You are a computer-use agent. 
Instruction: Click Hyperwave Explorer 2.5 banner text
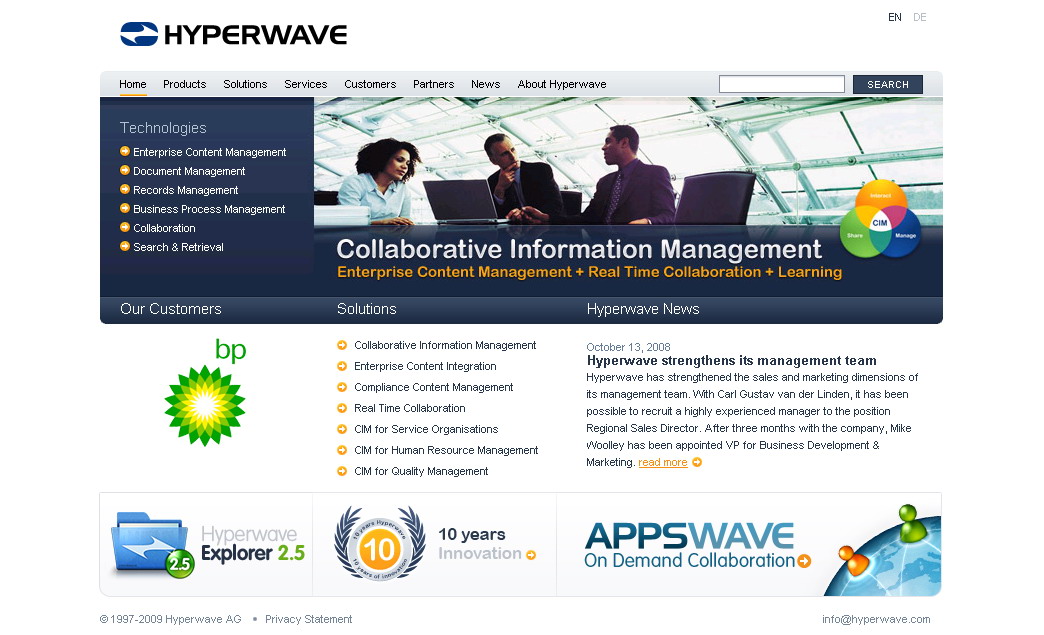[253, 544]
